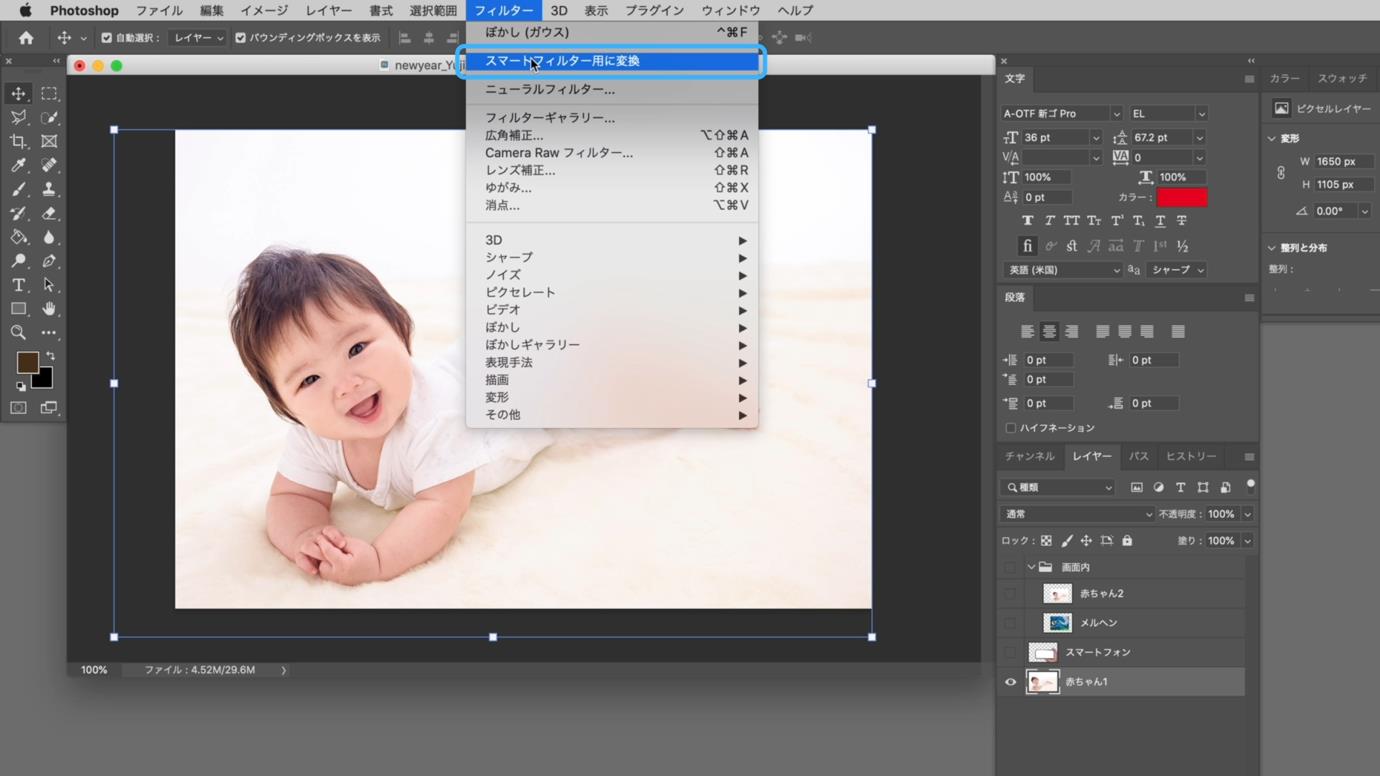
Task: Click the Home icon in options bar
Action: coord(26,38)
